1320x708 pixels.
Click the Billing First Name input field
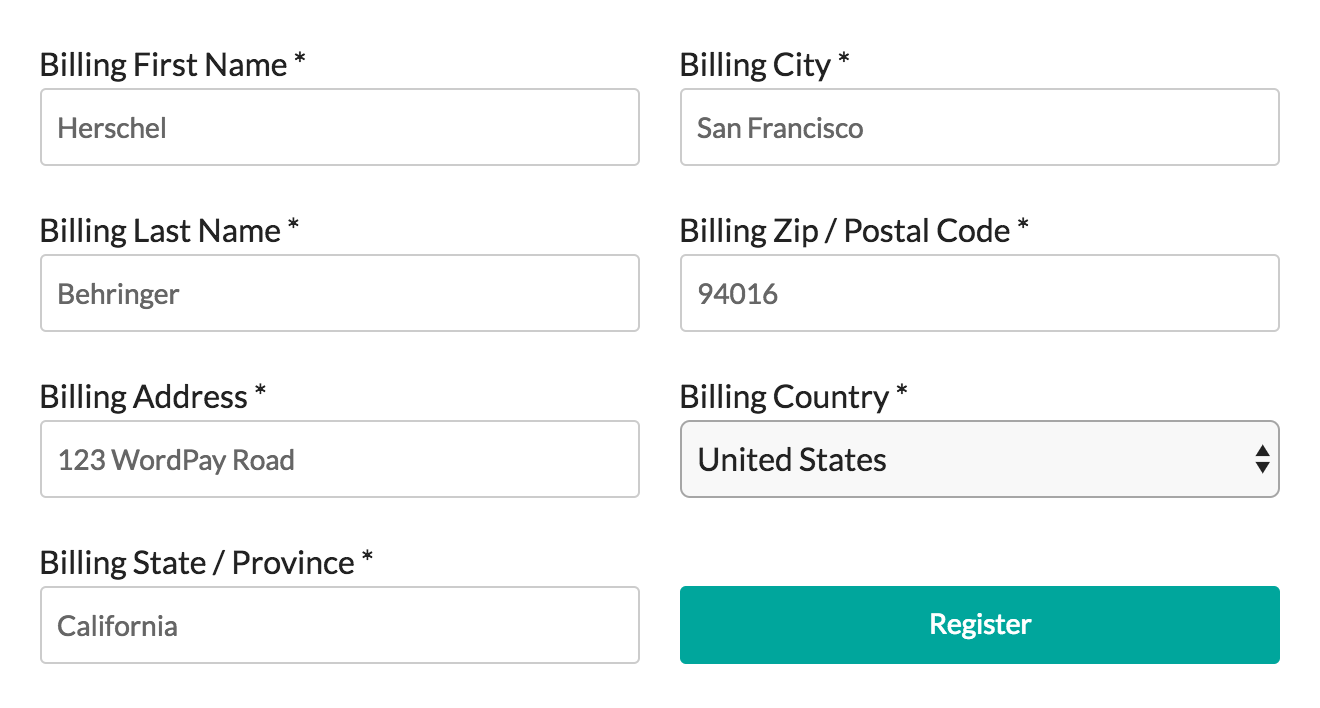pos(339,128)
